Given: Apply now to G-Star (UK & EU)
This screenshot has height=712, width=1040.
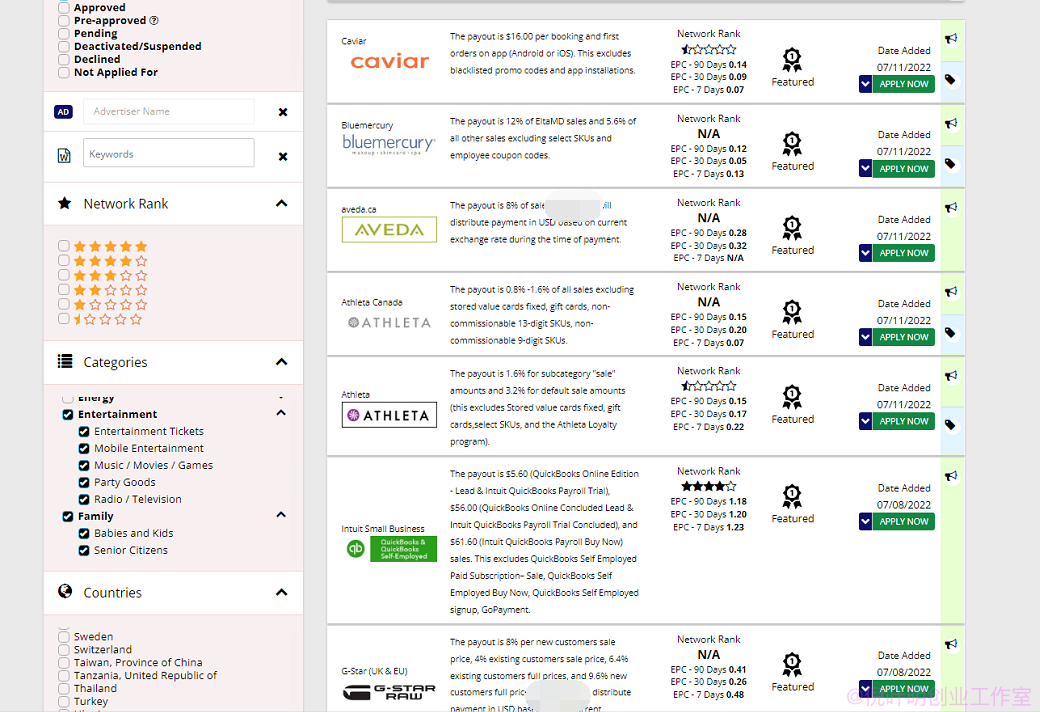Looking at the screenshot, I should tap(903, 689).
